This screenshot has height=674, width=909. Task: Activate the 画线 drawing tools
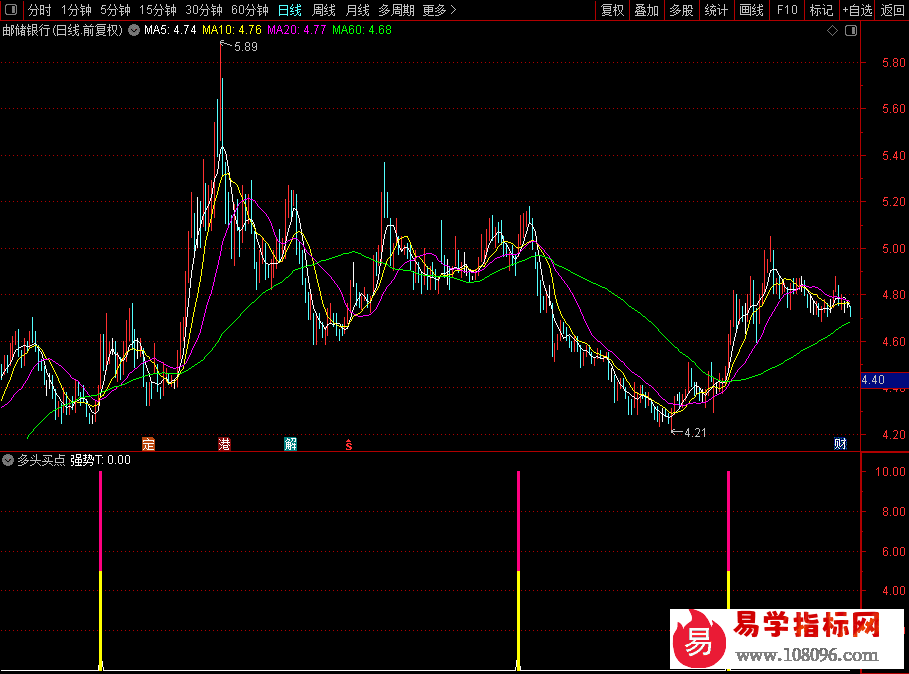pyautogui.click(x=751, y=10)
